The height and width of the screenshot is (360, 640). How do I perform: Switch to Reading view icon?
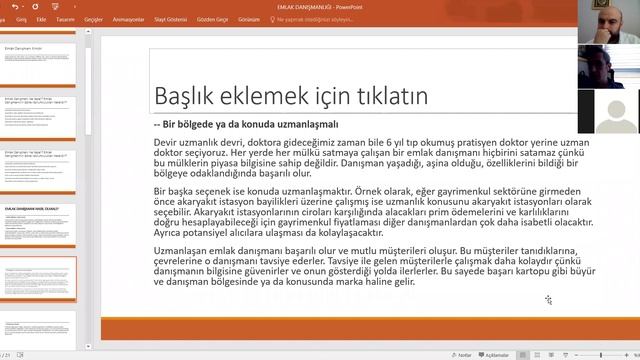(x=551, y=355)
